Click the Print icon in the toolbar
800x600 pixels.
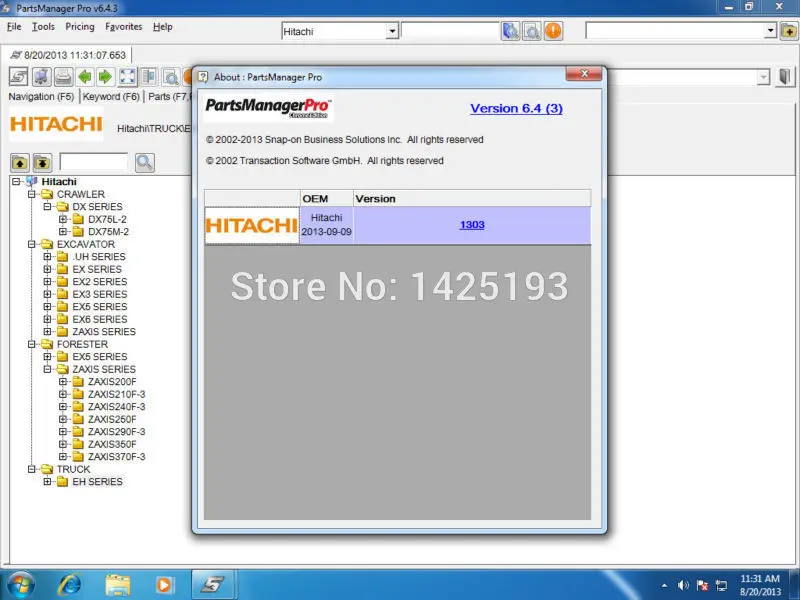[62, 76]
